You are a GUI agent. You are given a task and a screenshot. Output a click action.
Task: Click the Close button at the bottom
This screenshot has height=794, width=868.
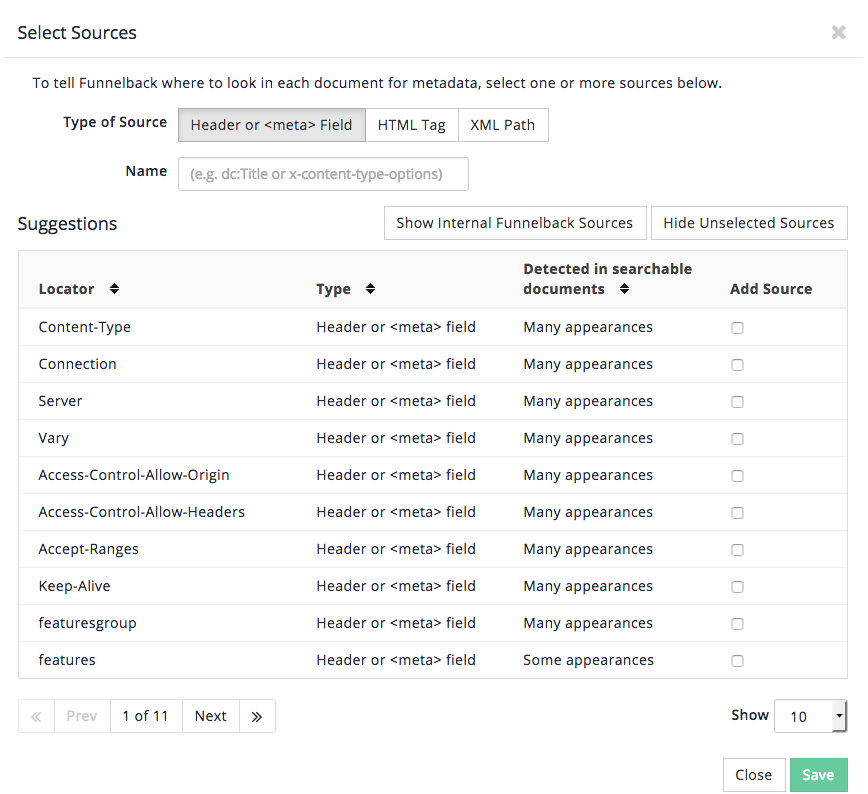pyautogui.click(x=753, y=775)
